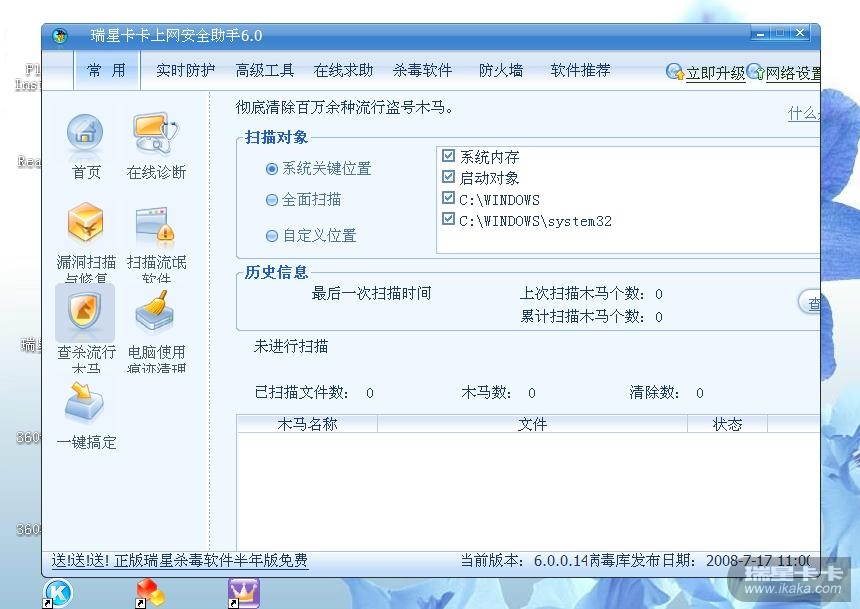Click the 一键搞定 one-click fix icon
Viewport: 860px width, 609px height.
84,403
